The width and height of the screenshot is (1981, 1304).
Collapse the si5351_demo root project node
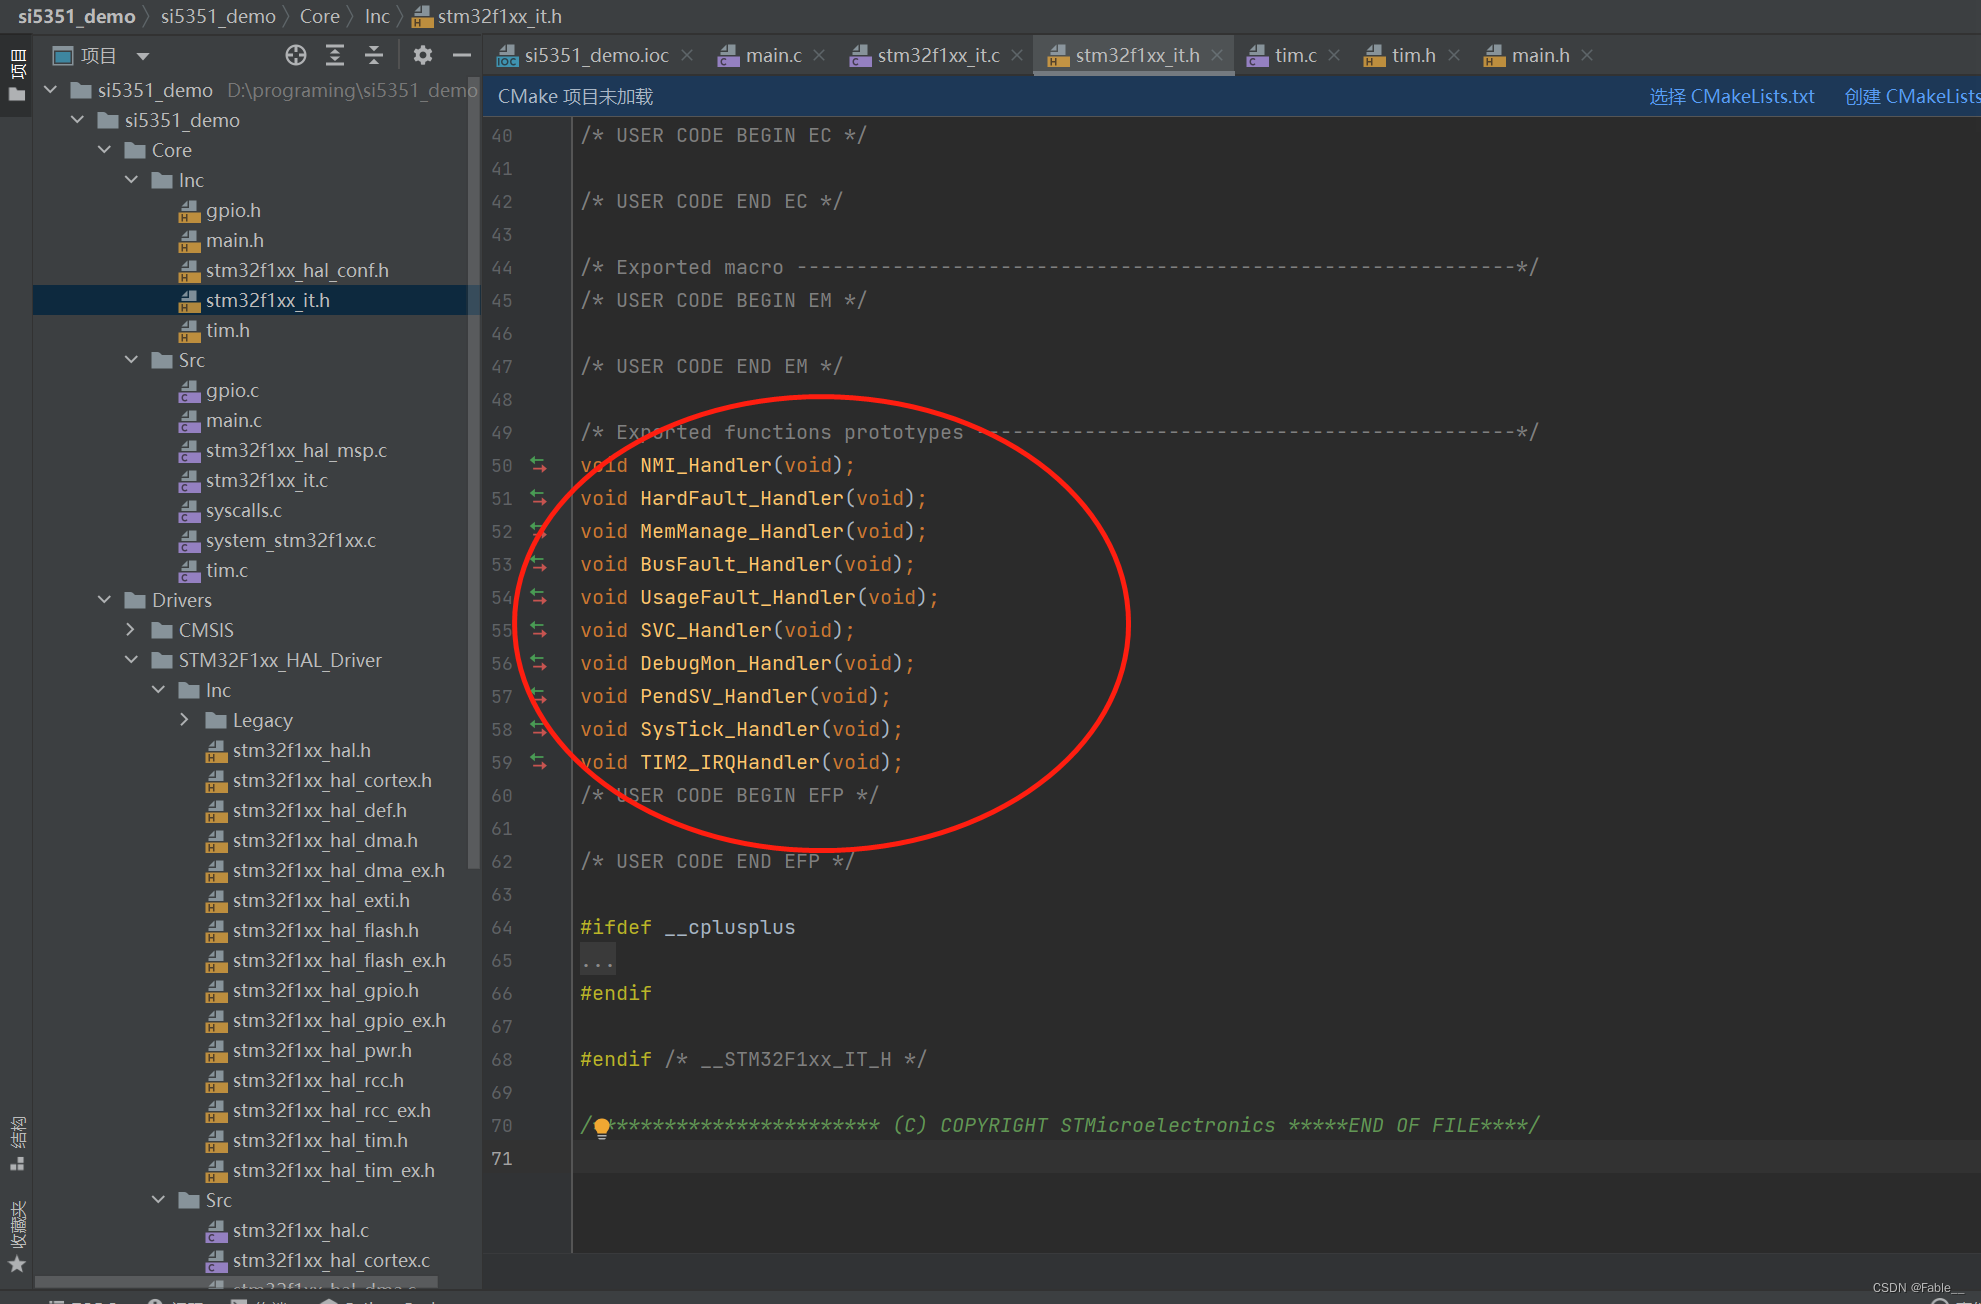[51, 90]
